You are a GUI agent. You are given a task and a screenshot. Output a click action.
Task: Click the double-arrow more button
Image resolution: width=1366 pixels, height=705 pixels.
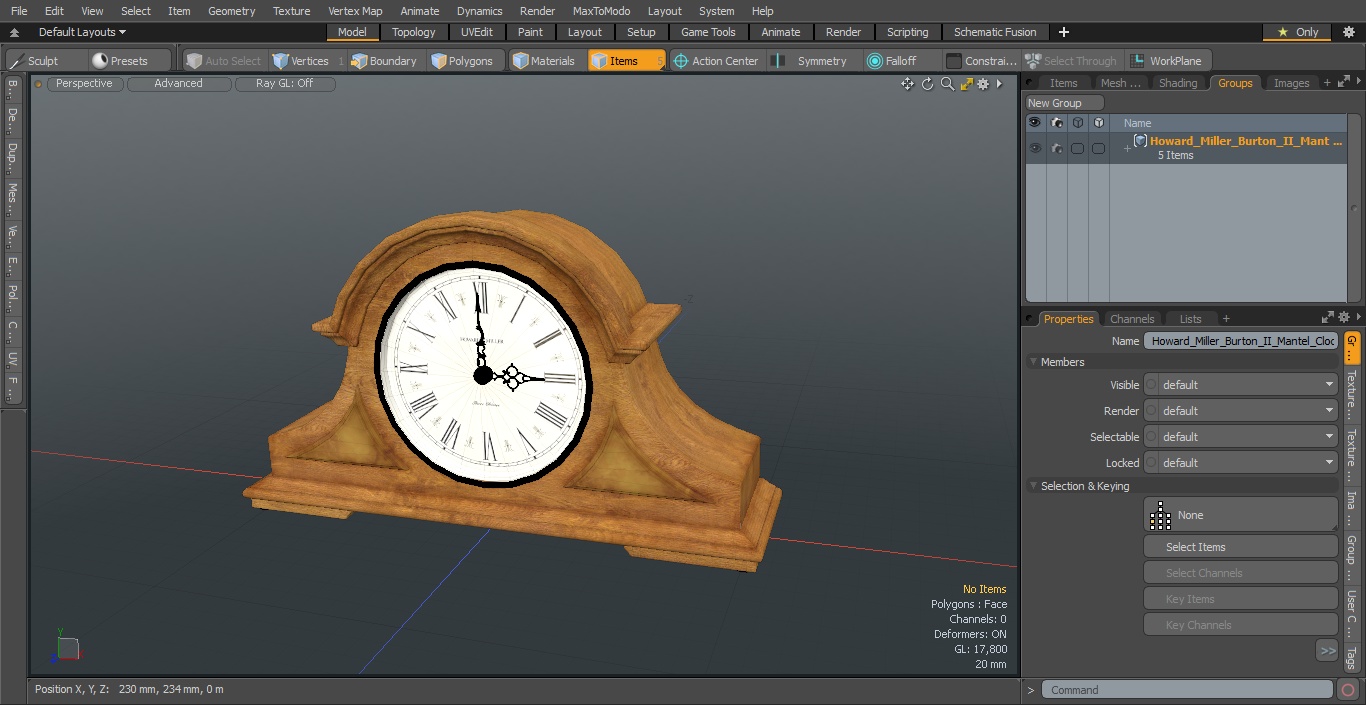click(x=1327, y=651)
